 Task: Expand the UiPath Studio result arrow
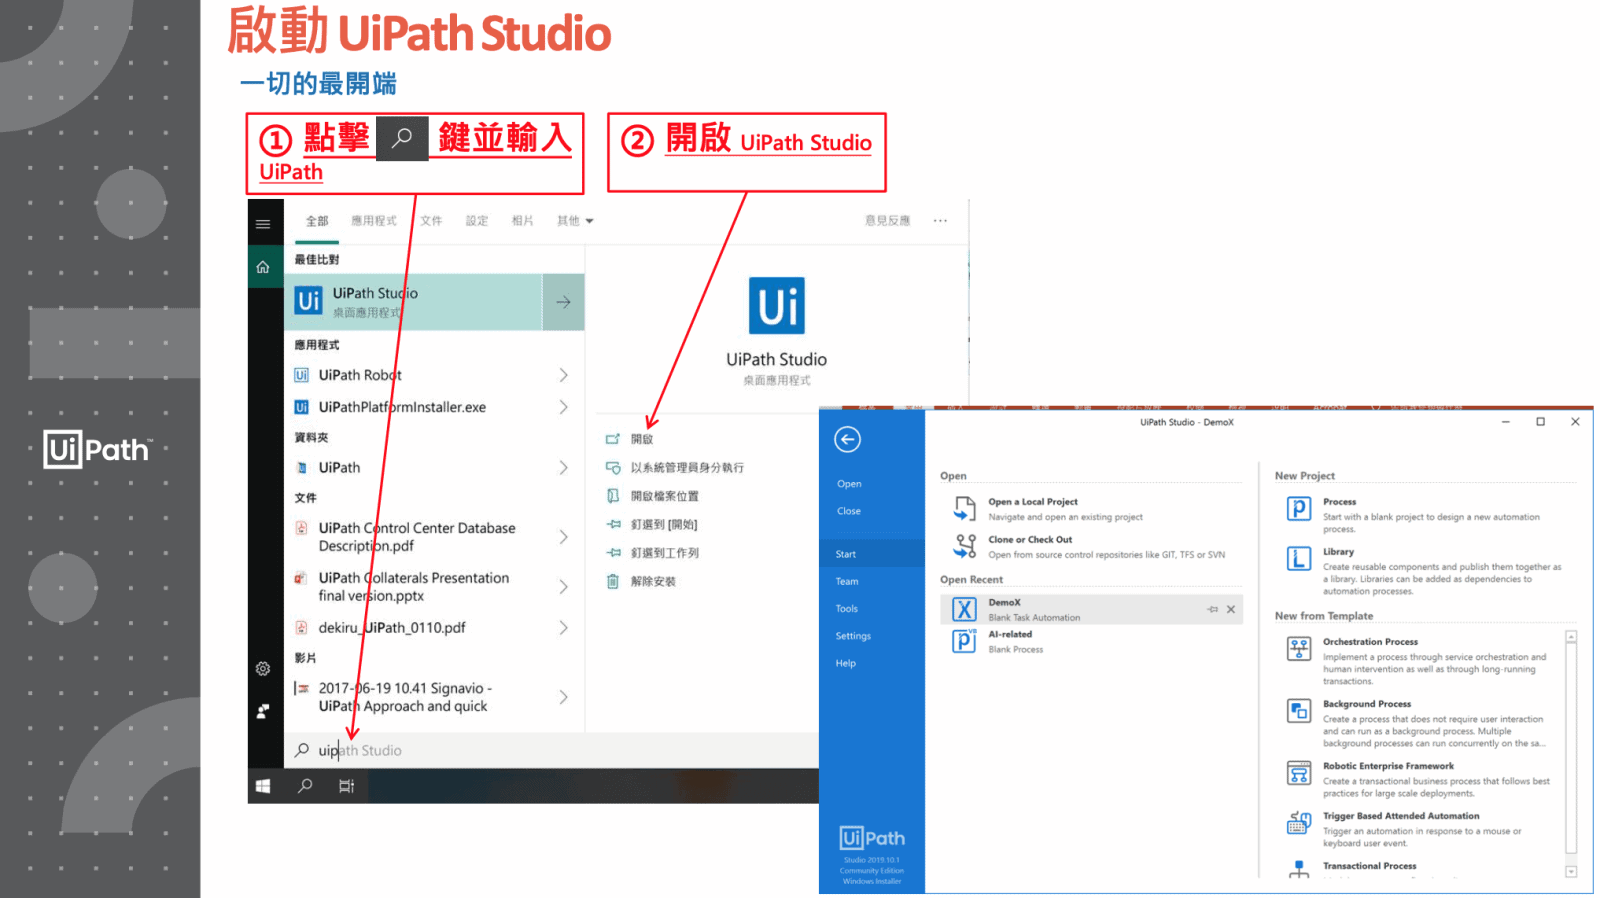coord(563,301)
